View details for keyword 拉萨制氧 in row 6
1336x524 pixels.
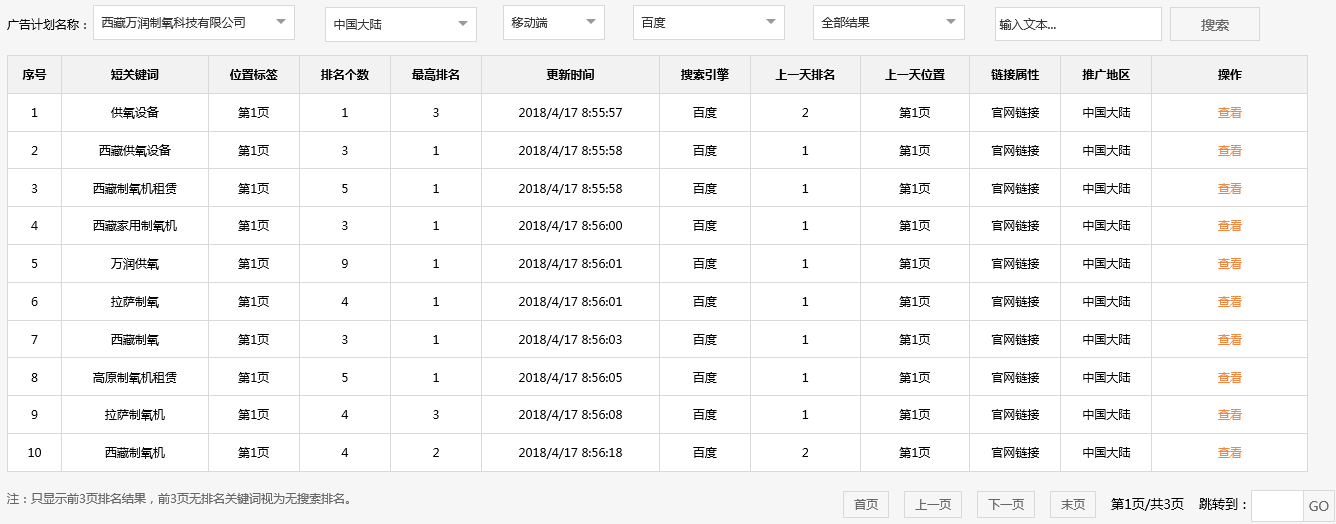click(1229, 302)
